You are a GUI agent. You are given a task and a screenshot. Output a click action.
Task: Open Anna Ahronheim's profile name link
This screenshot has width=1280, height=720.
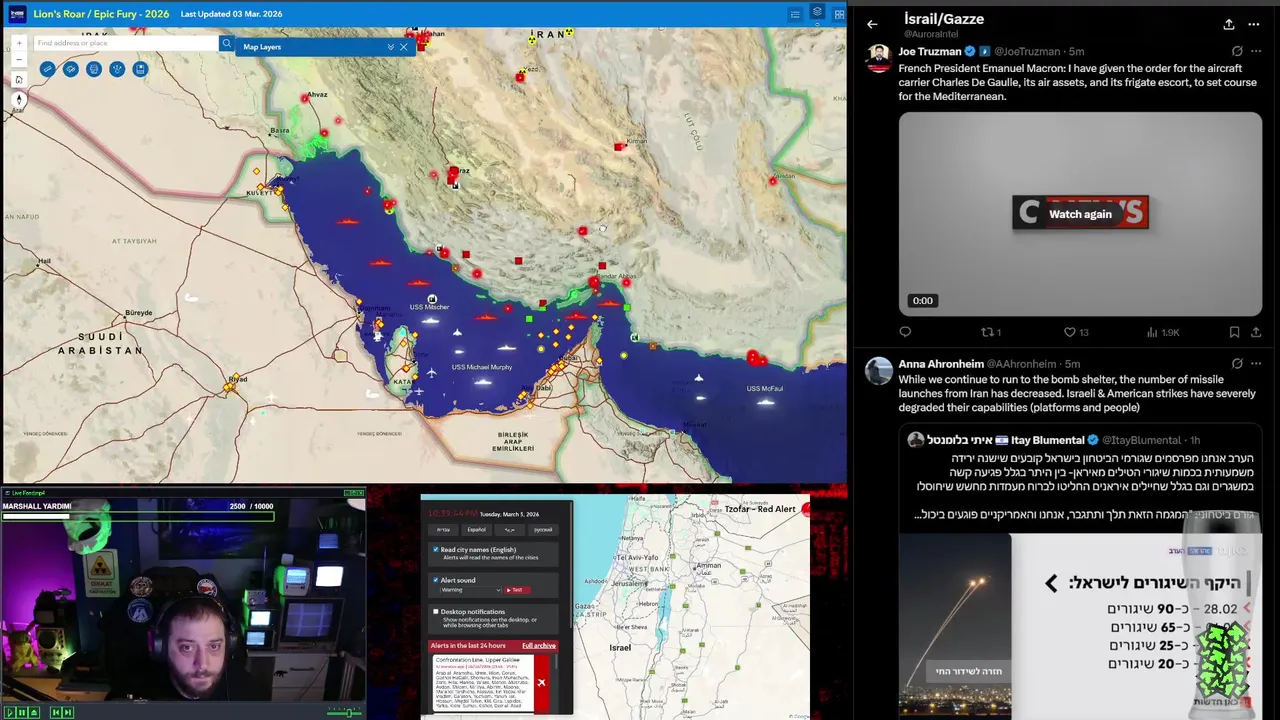(940, 364)
